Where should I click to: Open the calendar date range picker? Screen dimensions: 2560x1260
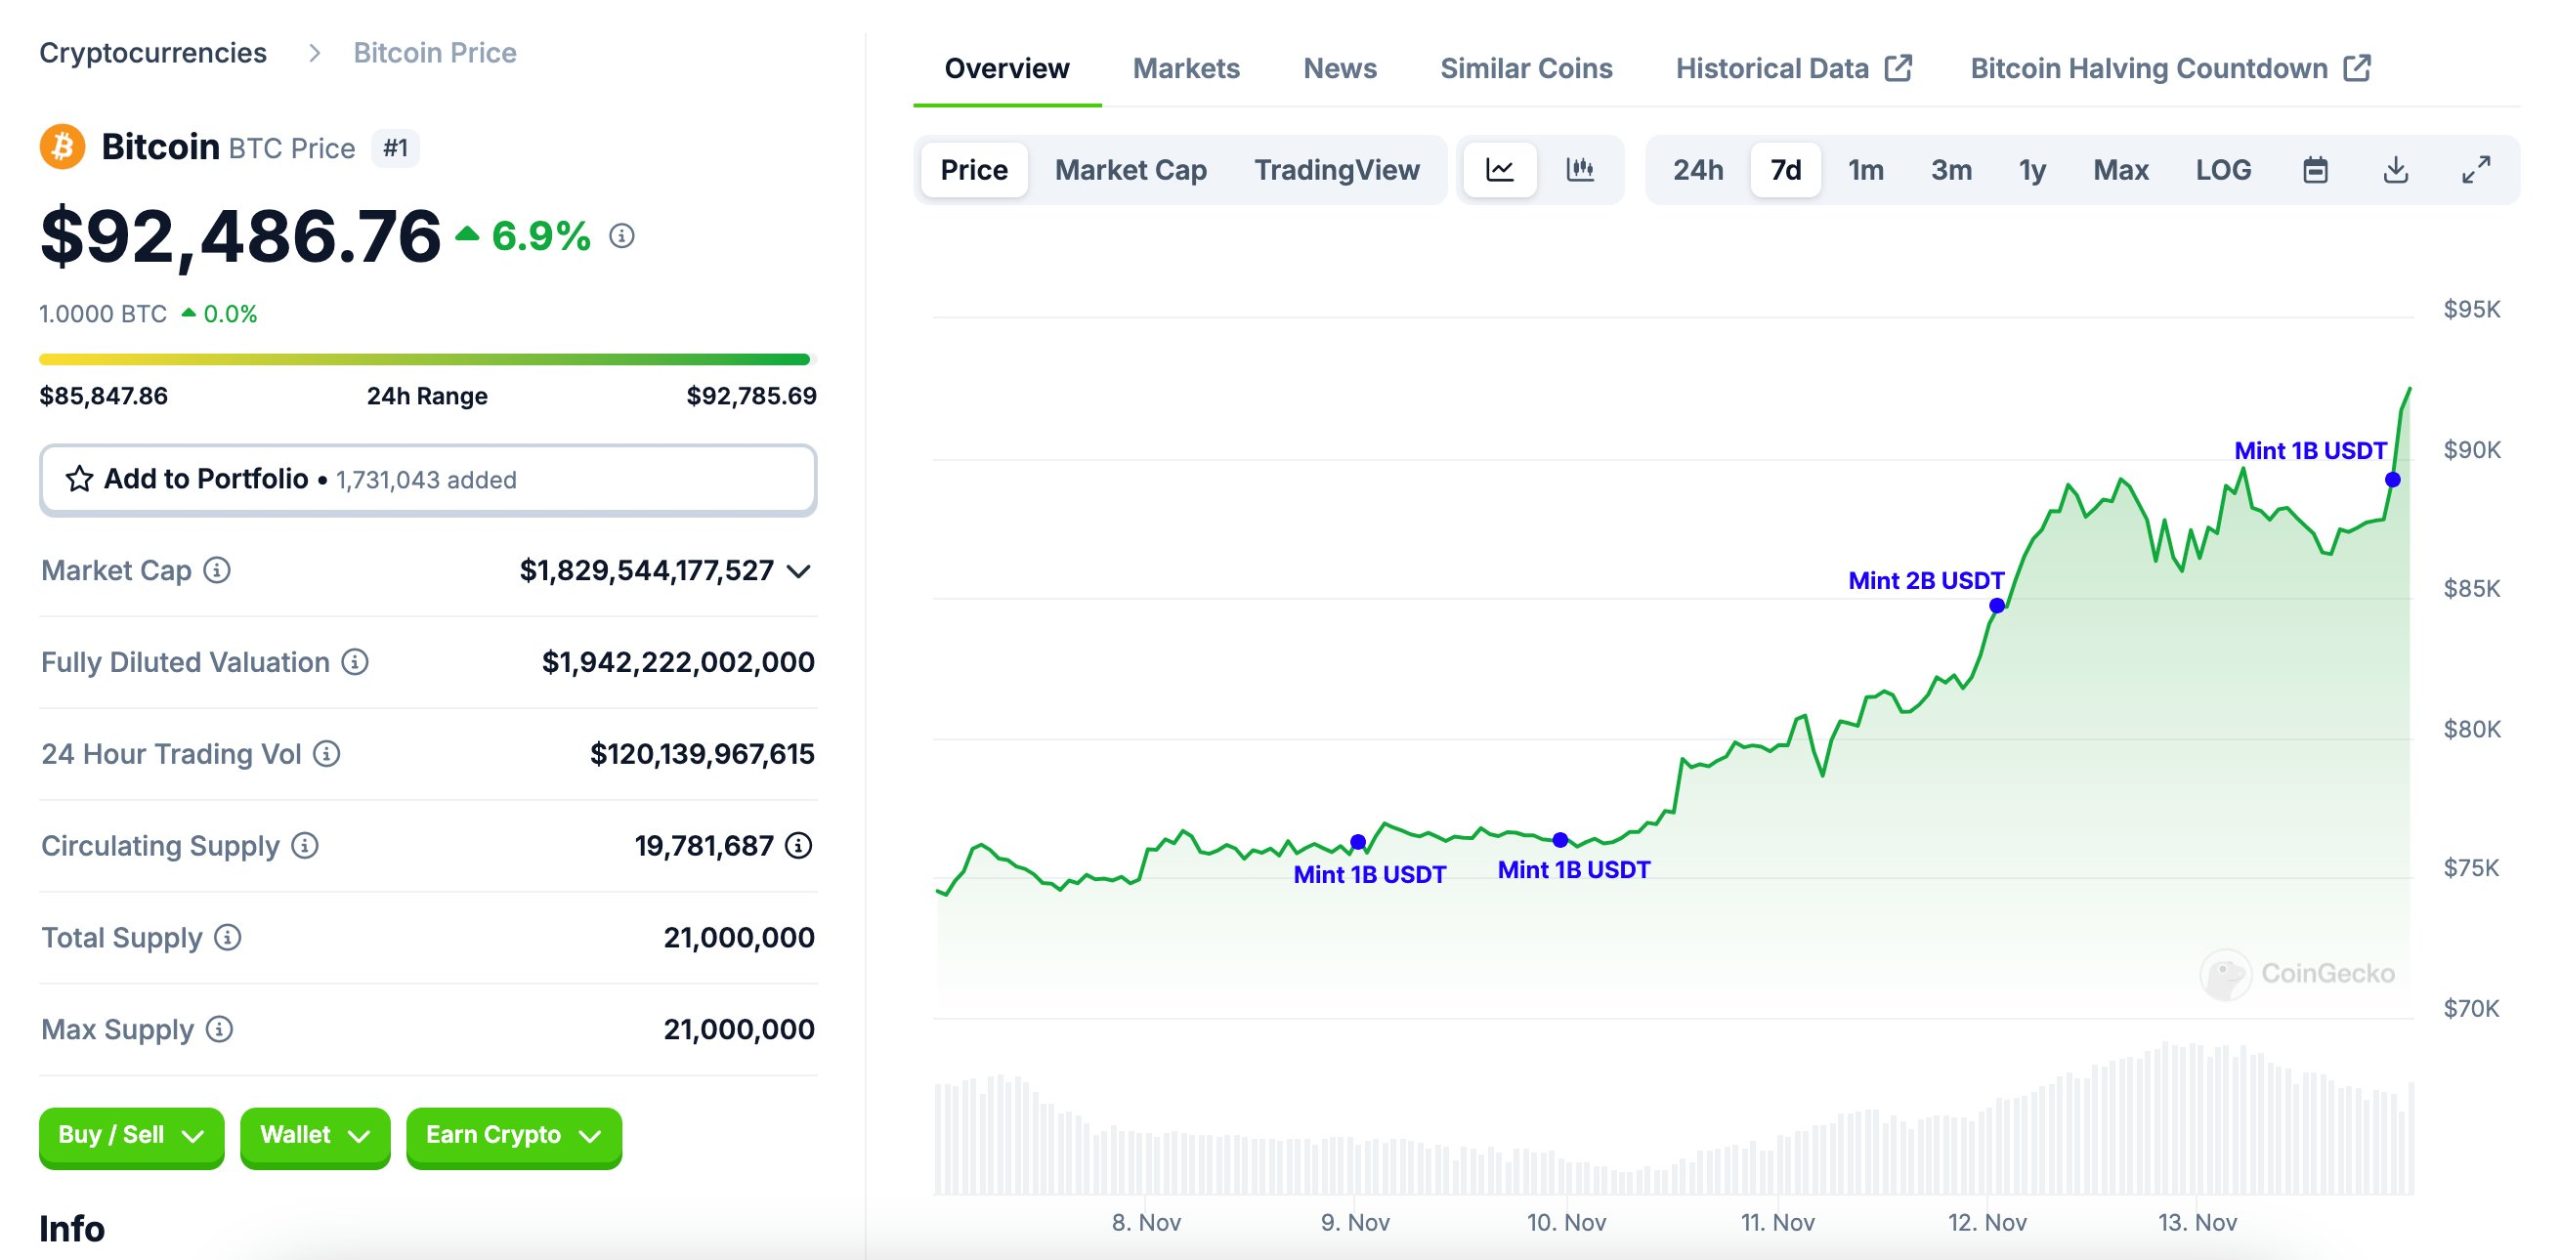pos(2315,170)
